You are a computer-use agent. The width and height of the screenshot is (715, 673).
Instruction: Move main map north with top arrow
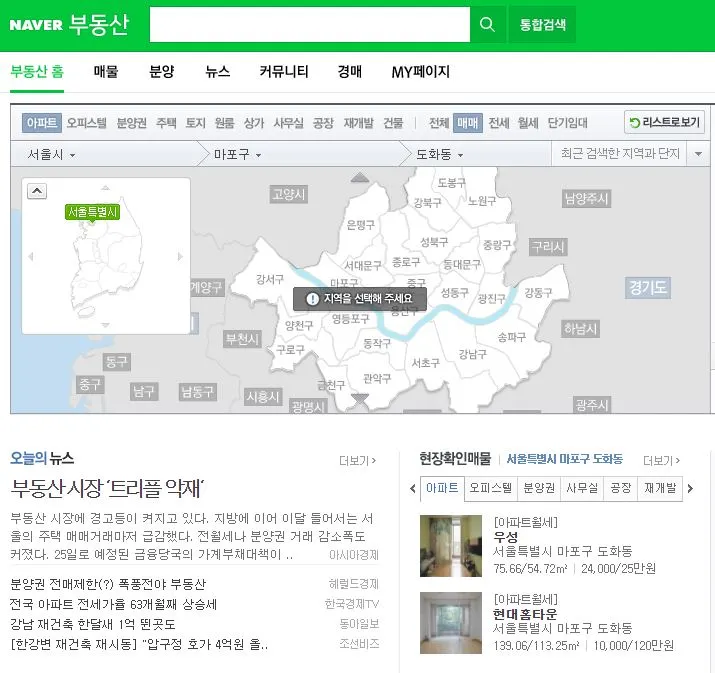360,177
